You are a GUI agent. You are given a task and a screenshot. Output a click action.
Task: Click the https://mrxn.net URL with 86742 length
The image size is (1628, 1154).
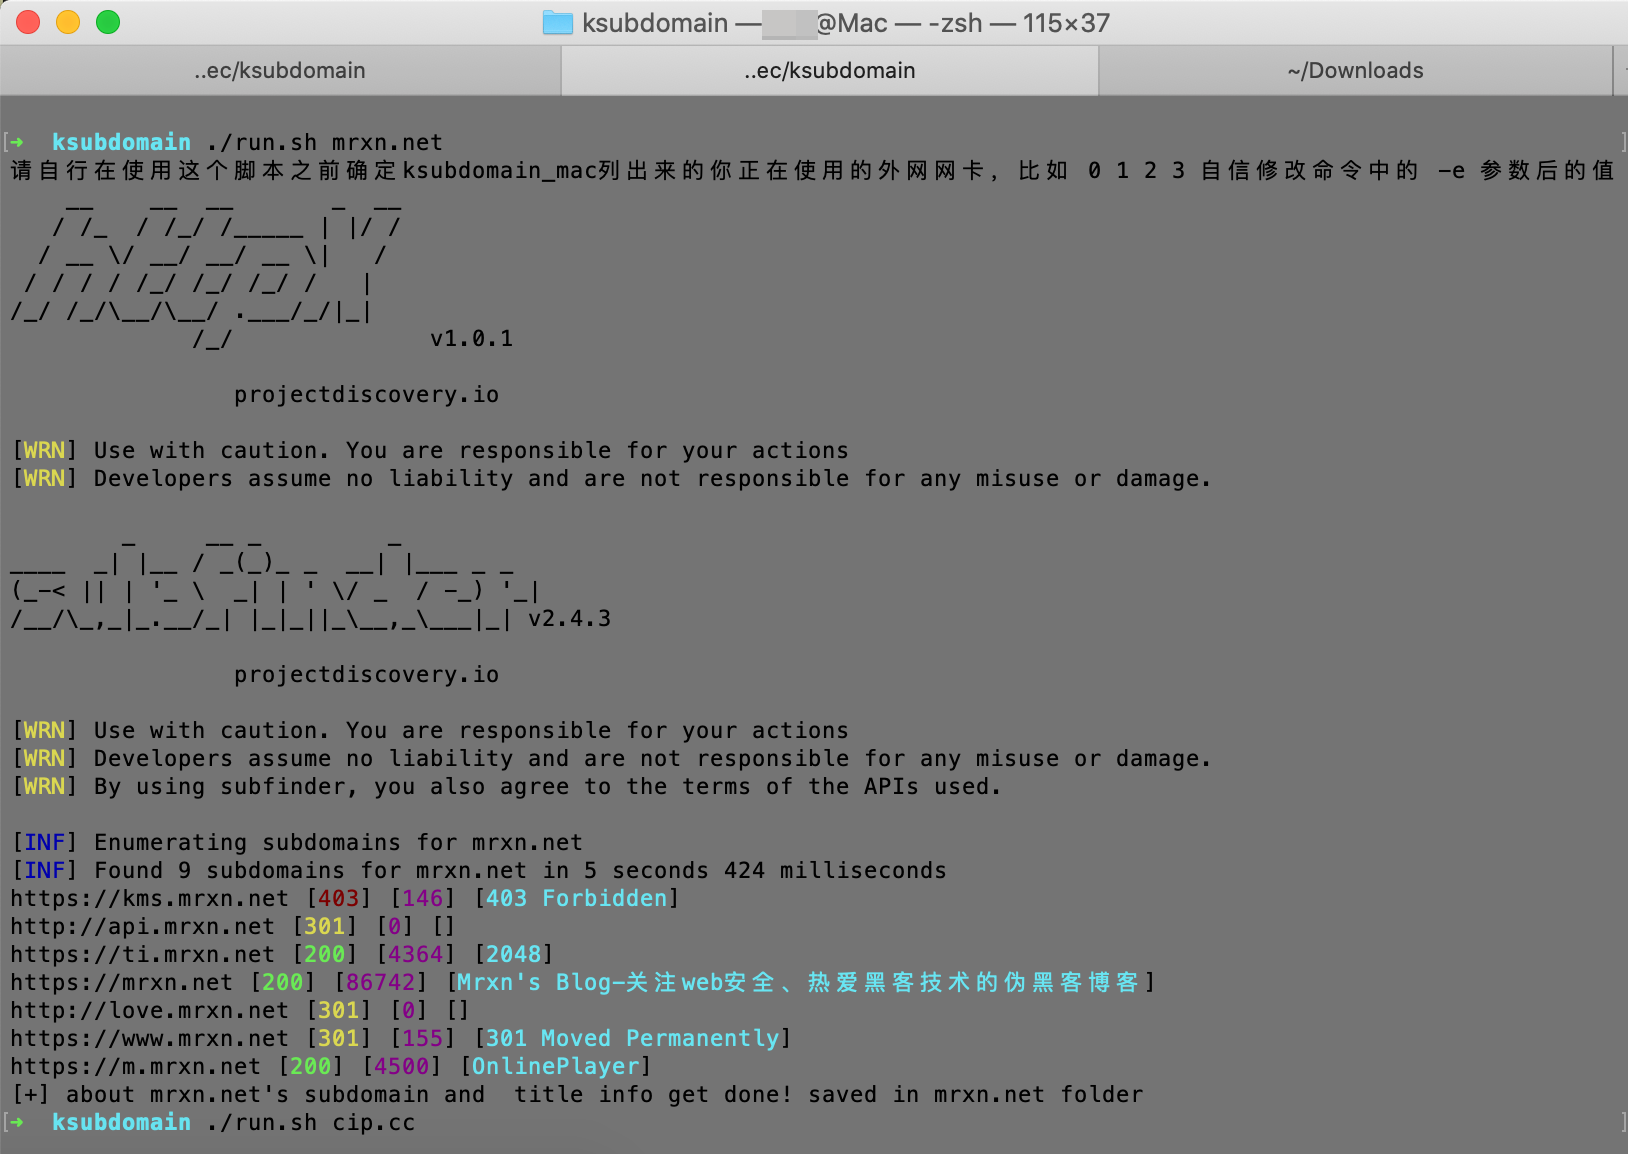tap(122, 983)
